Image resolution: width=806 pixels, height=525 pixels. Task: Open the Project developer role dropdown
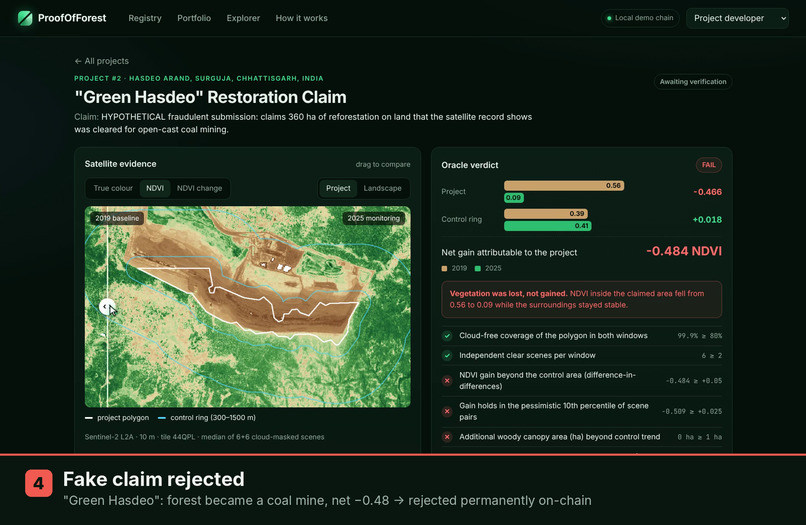tap(737, 18)
